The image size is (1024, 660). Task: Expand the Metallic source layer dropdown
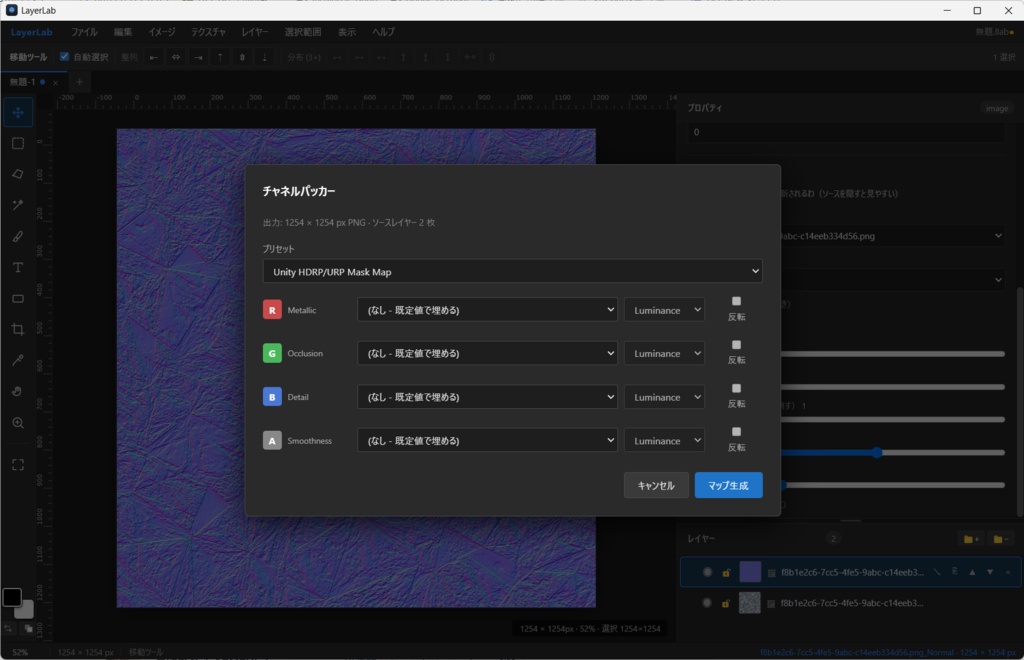(x=487, y=310)
